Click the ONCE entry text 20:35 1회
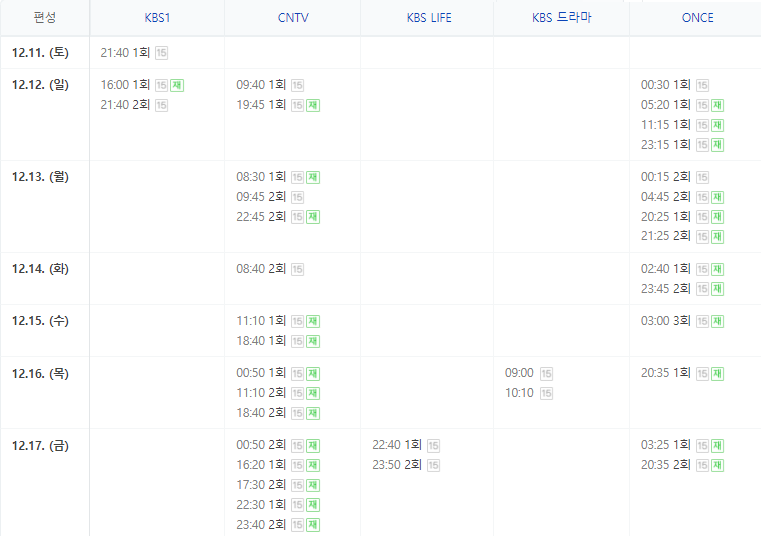This screenshot has width=761, height=536. coord(666,373)
